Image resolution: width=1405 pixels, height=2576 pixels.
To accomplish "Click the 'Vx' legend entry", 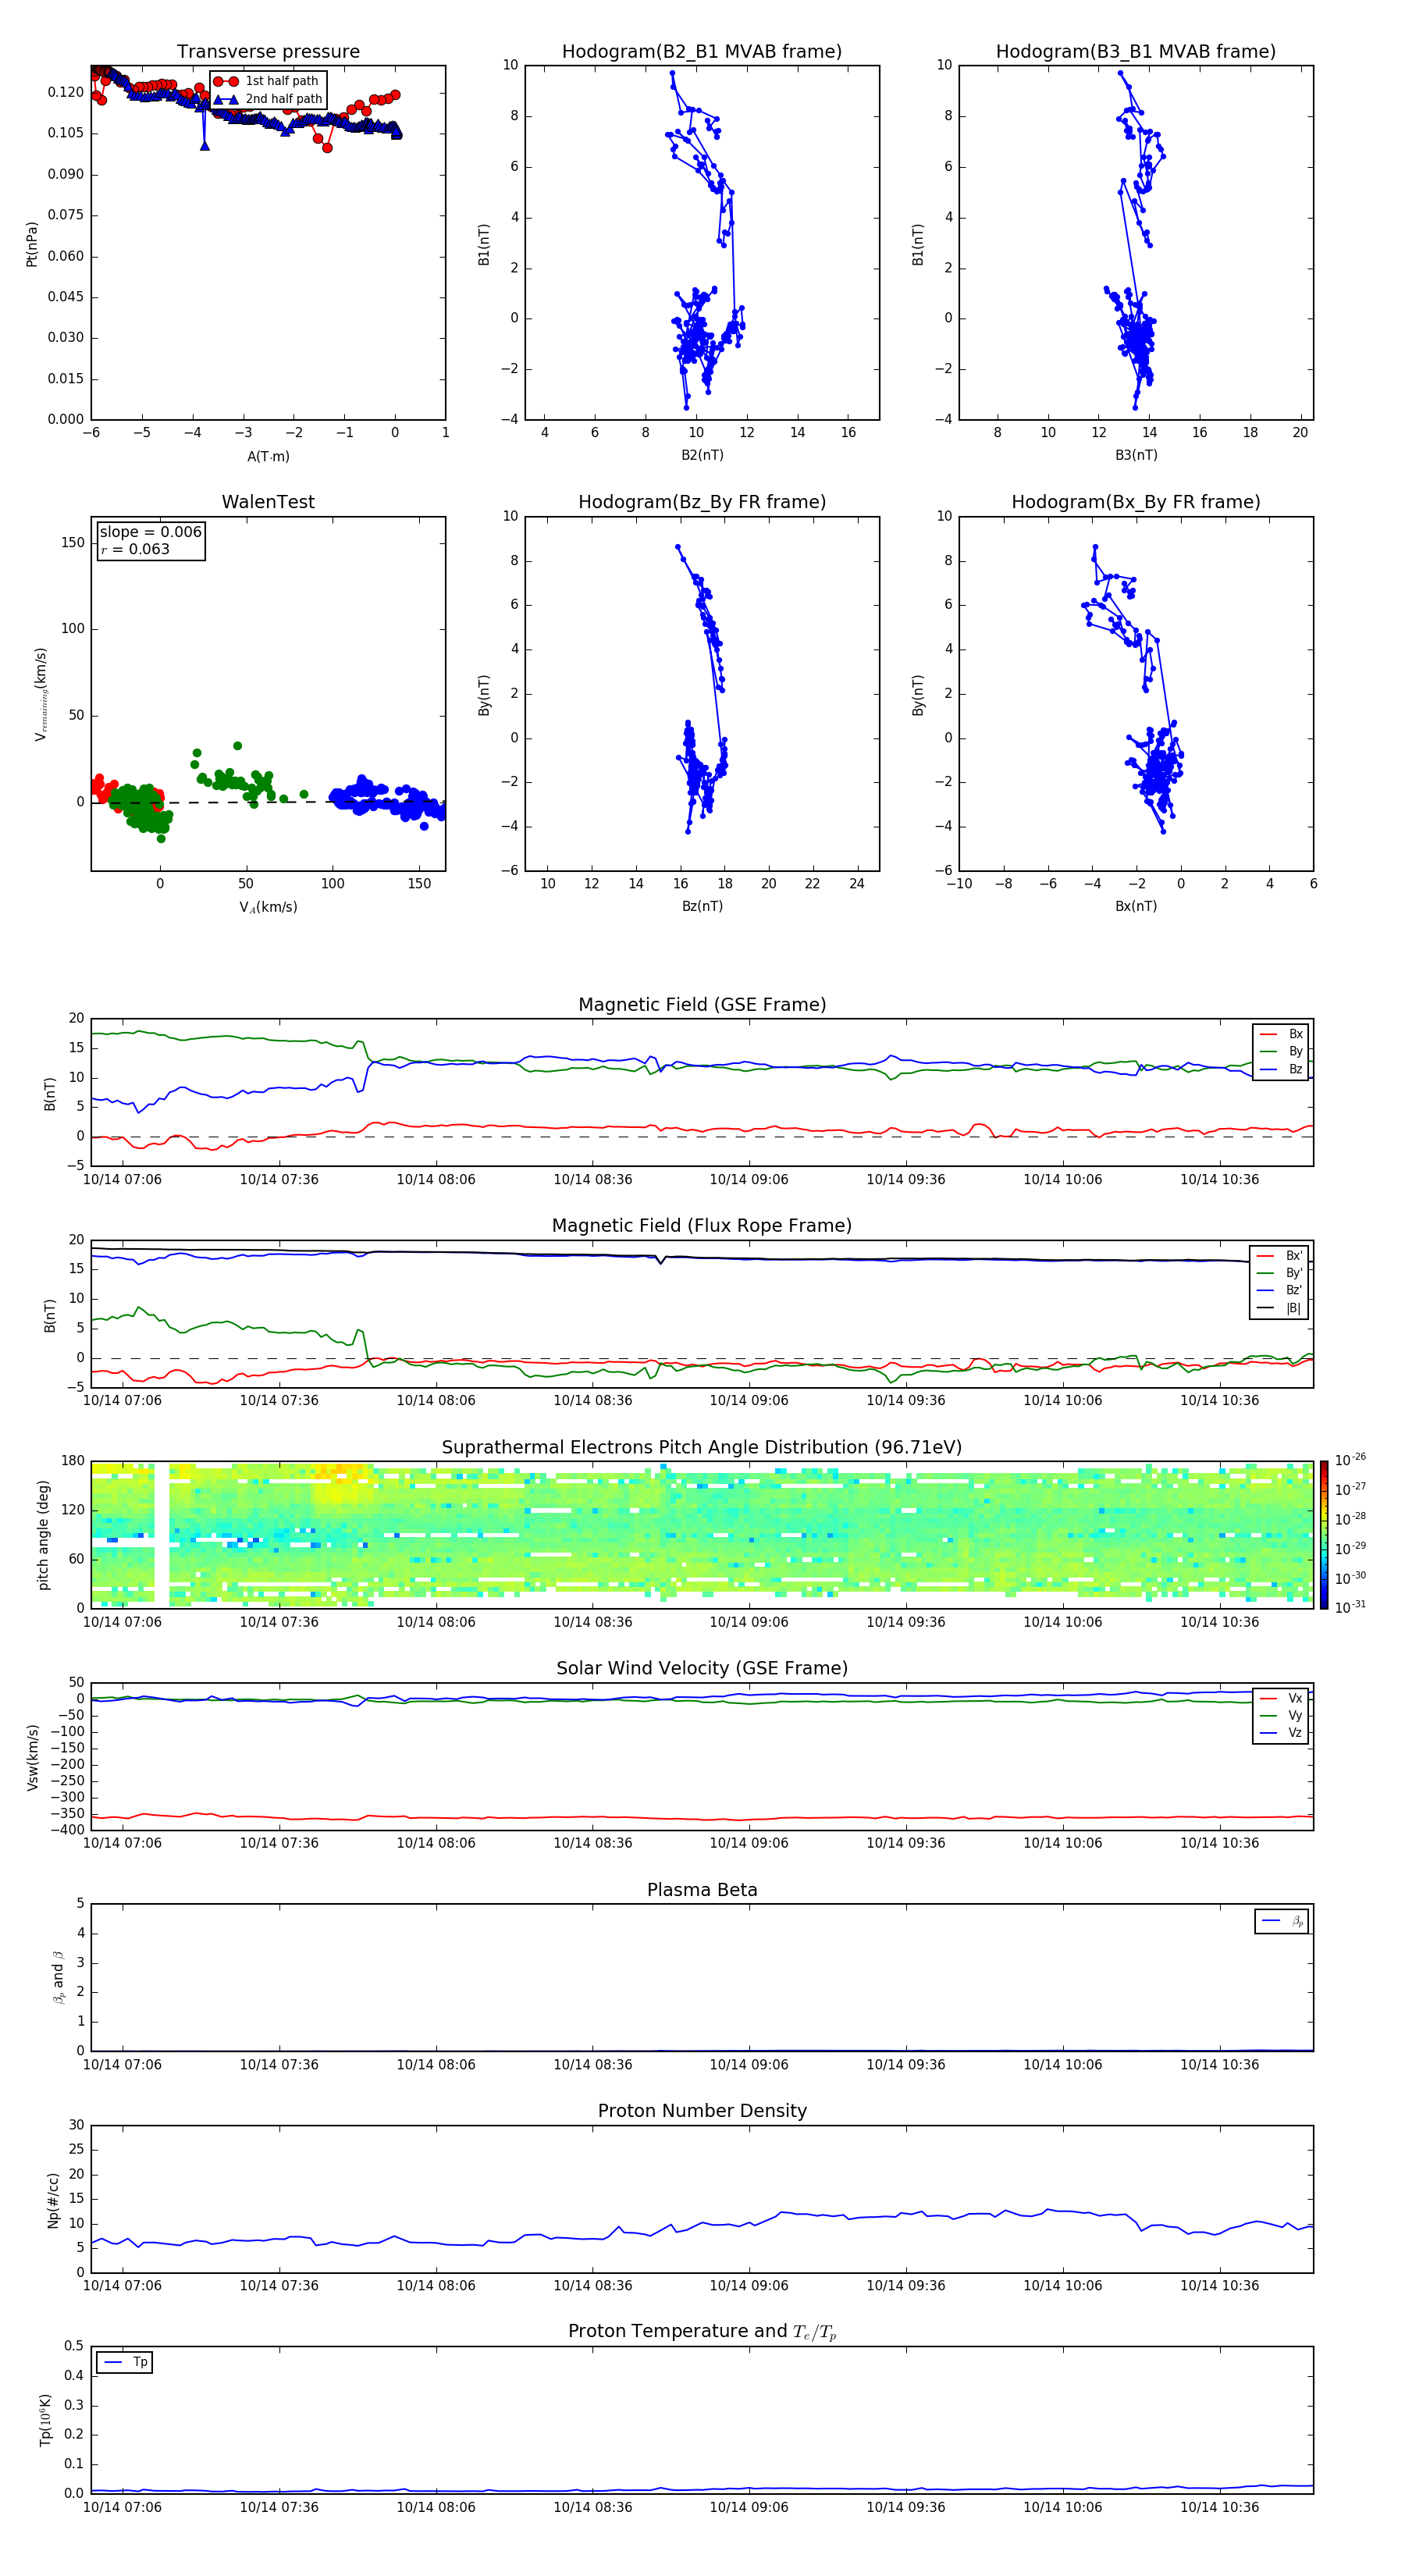I will [1281, 1698].
